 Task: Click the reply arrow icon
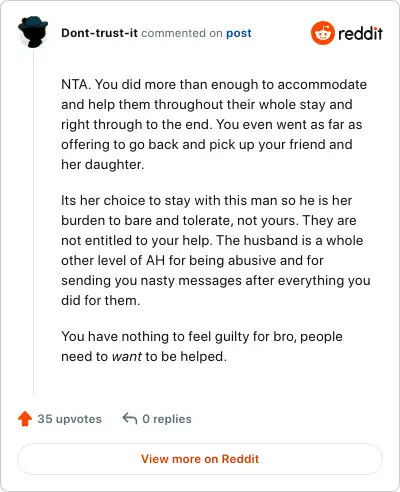pyautogui.click(x=130, y=419)
